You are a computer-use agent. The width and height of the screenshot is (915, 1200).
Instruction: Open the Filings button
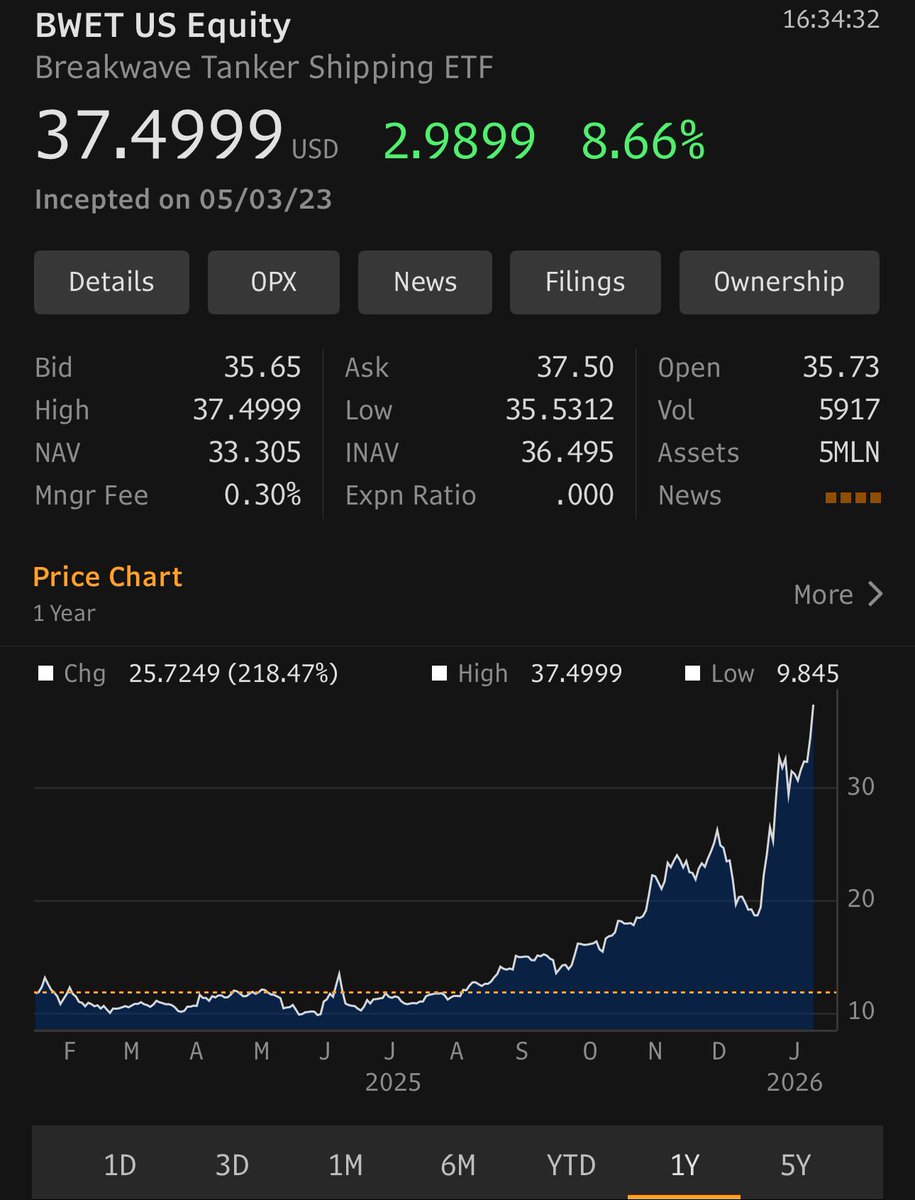point(585,282)
